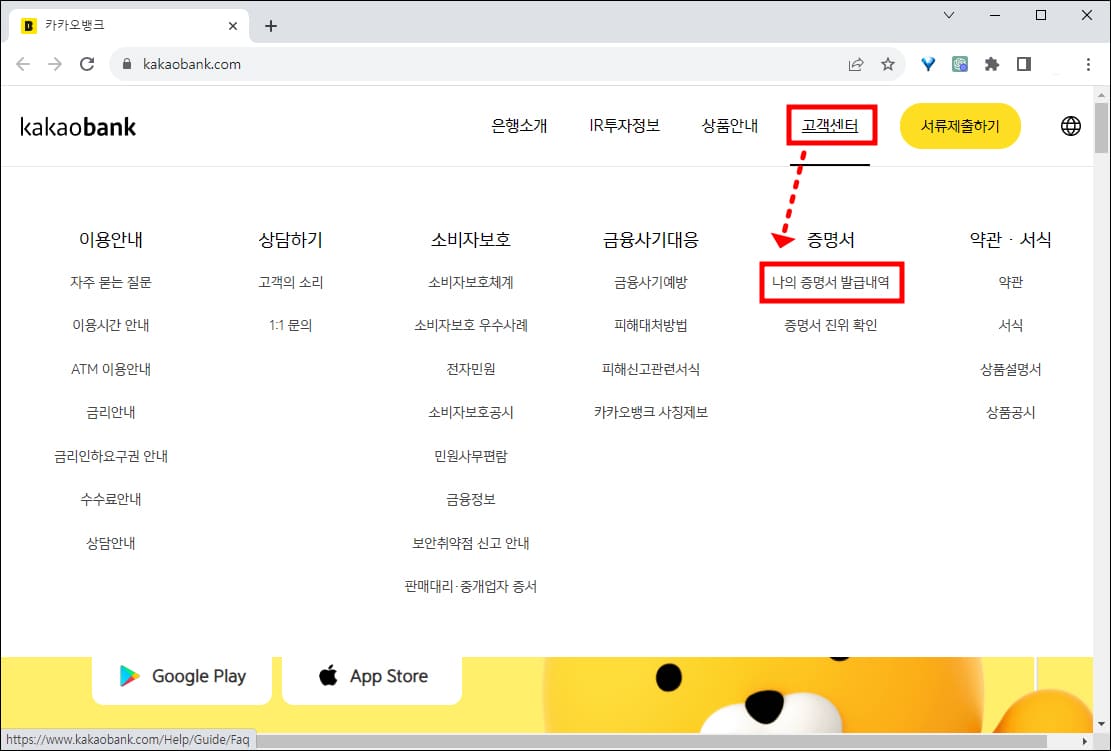Click the 1:1 문의 link
1111x751 pixels.
pos(289,325)
